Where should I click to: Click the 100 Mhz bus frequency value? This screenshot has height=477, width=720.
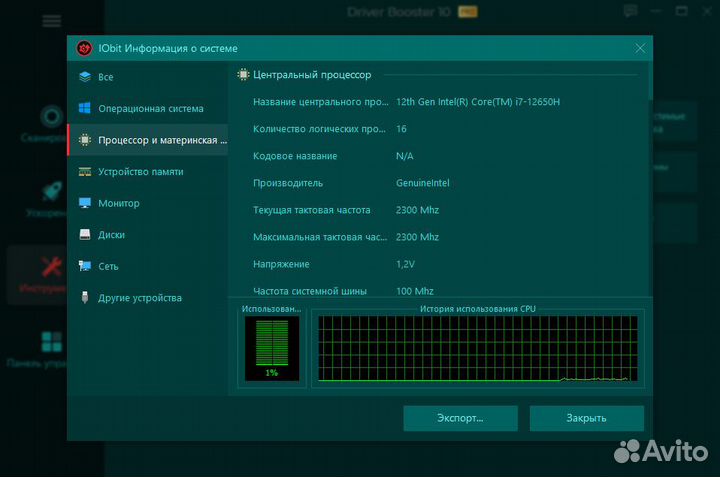click(x=415, y=291)
